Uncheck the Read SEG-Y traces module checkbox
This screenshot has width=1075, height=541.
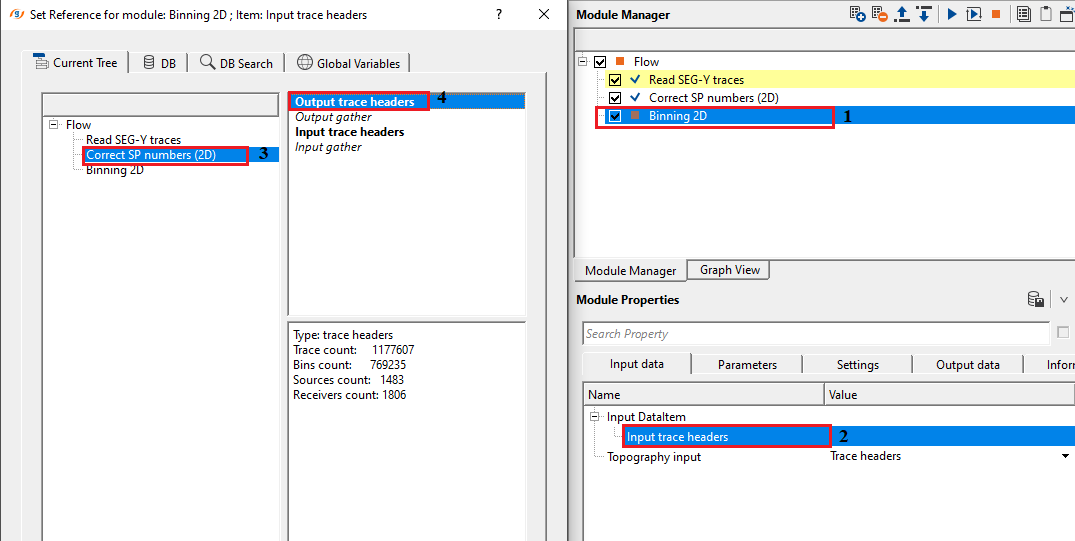[x=615, y=80]
